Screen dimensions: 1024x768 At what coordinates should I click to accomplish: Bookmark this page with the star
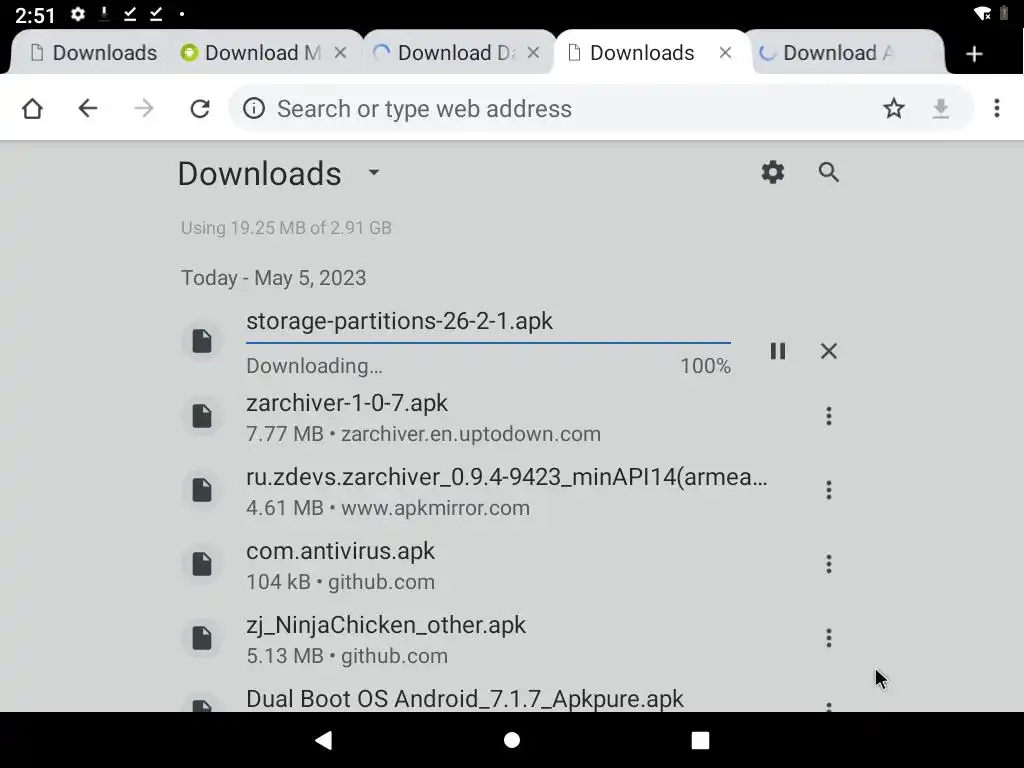click(893, 108)
